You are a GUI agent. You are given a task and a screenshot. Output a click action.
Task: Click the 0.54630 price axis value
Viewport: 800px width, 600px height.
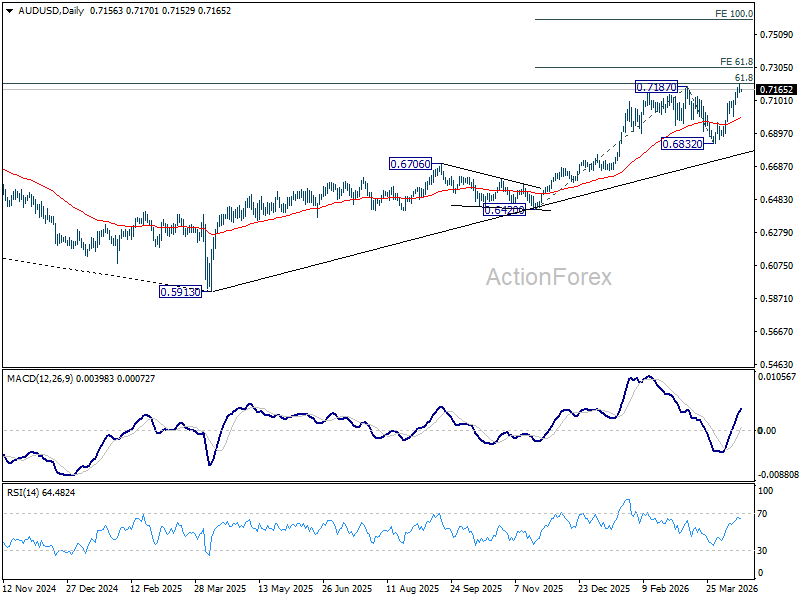777,365
